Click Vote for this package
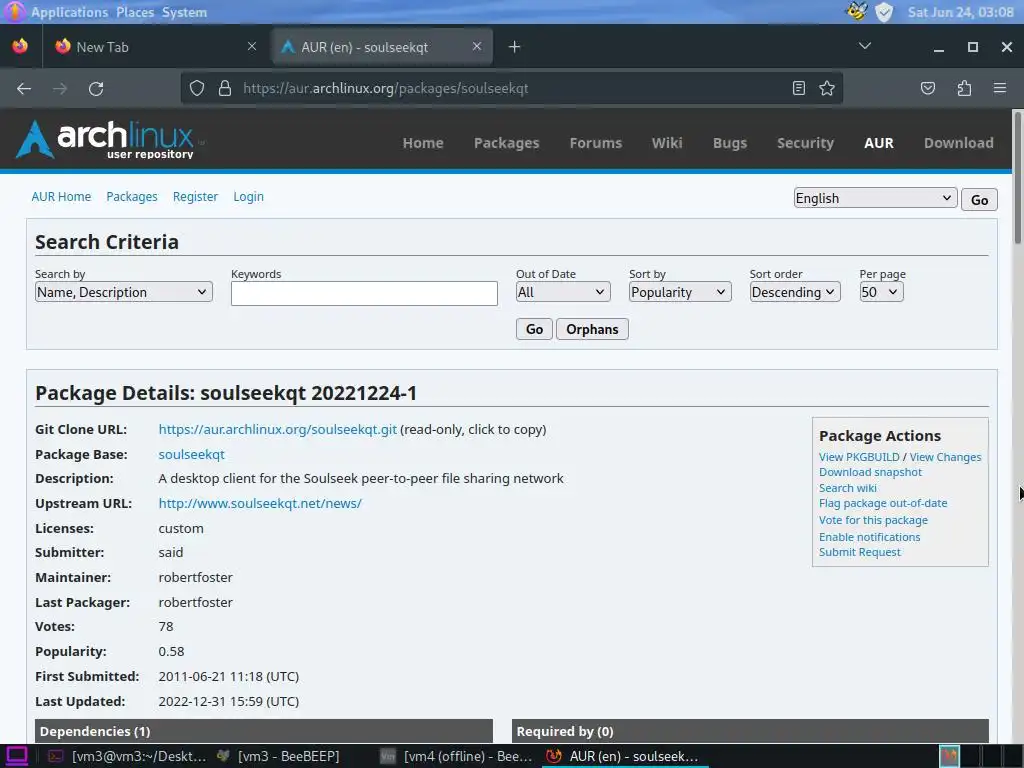The height and width of the screenshot is (768, 1024). [x=873, y=520]
